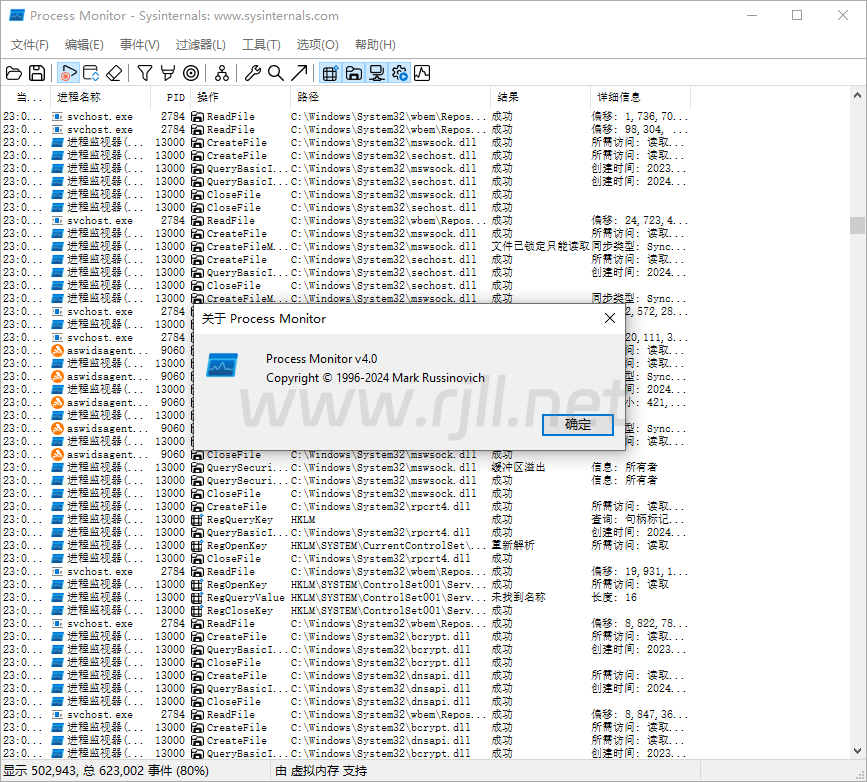Open the 文件(F) menu
Image resolution: width=867 pixels, height=782 pixels.
click(x=30, y=45)
